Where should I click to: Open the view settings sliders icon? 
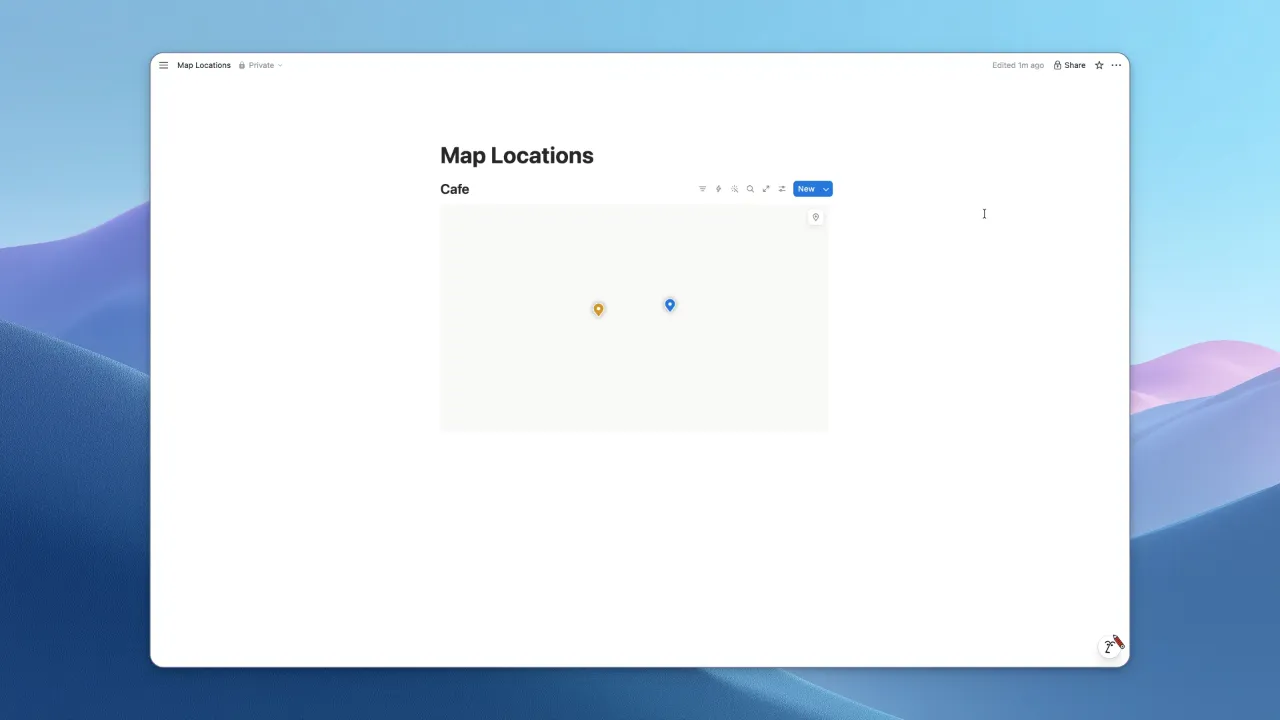point(782,189)
